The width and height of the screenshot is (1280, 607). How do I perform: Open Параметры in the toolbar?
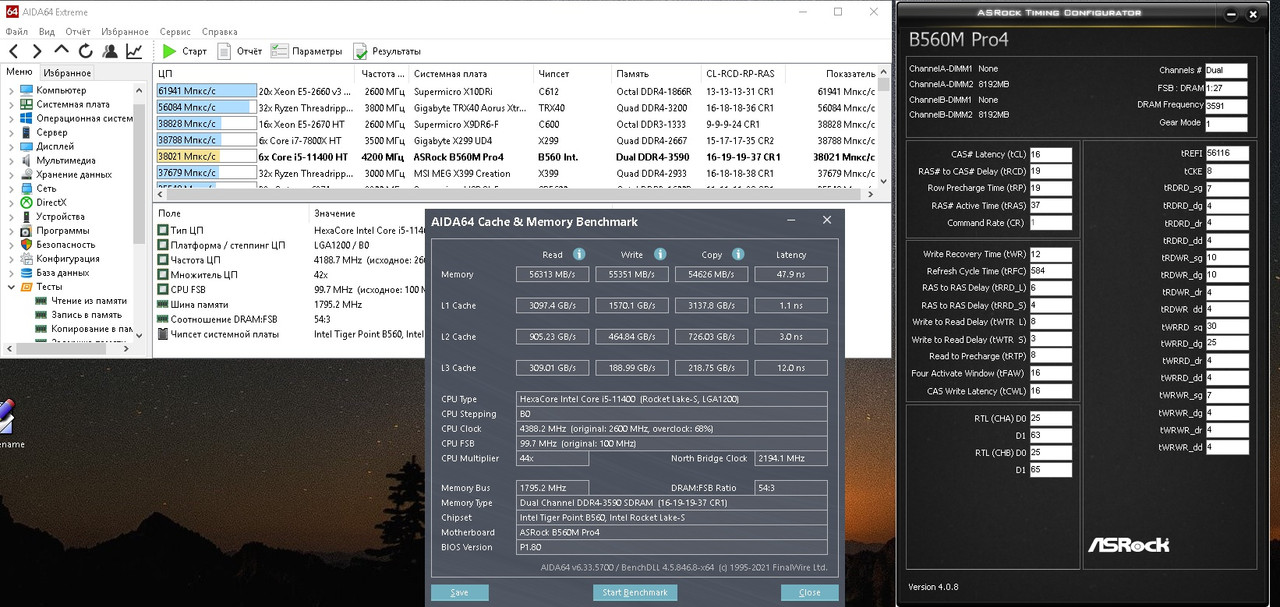point(307,51)
